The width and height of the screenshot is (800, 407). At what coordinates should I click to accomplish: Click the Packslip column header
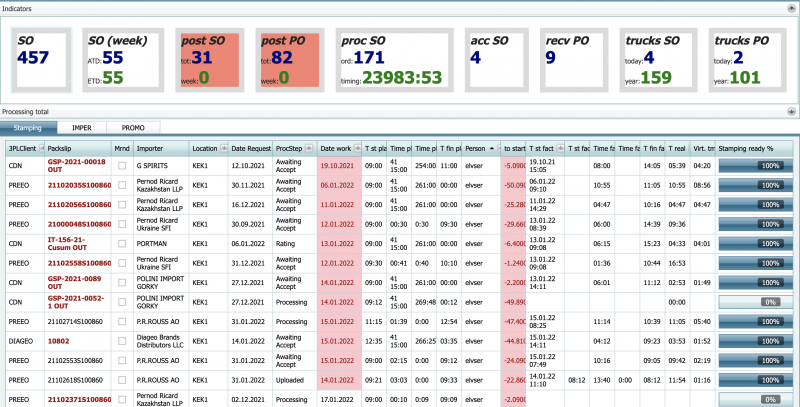(77, 148)
